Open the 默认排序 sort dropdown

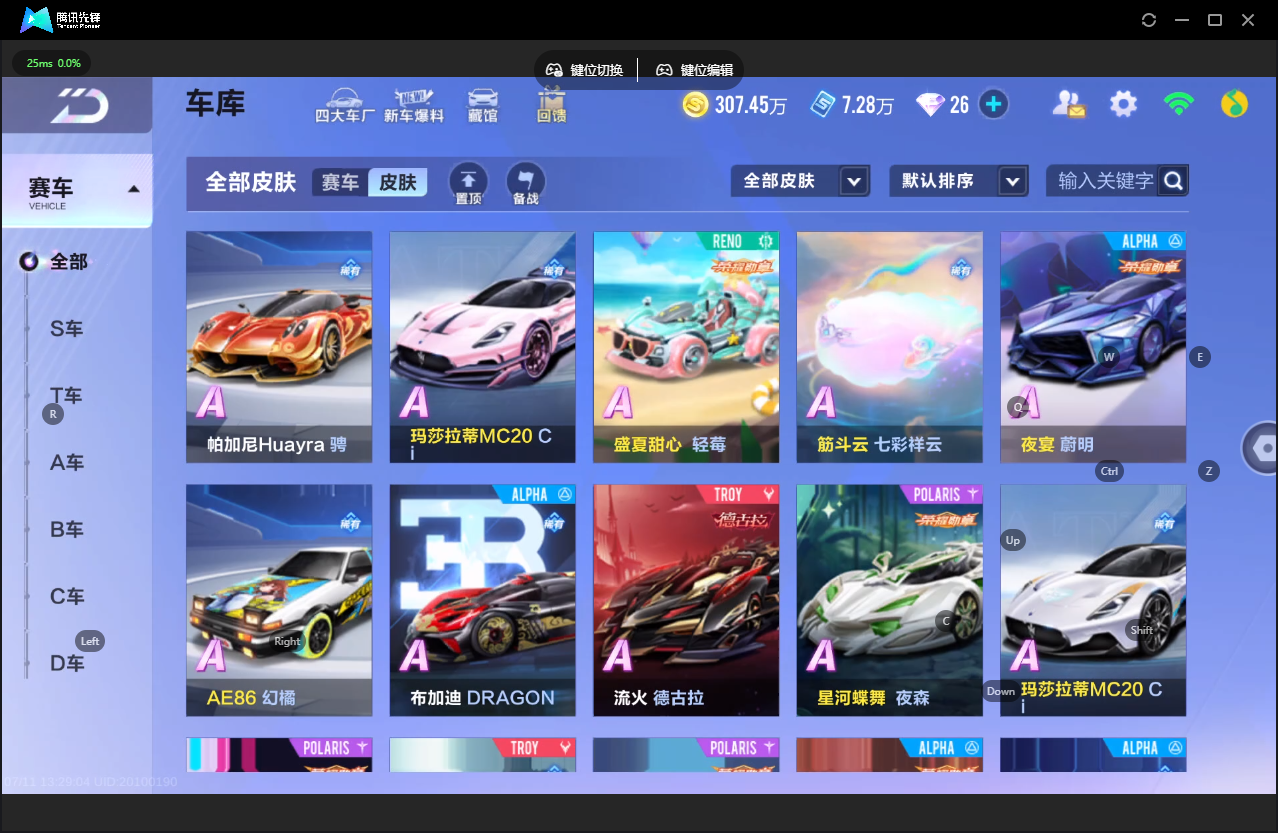(958, 181)
